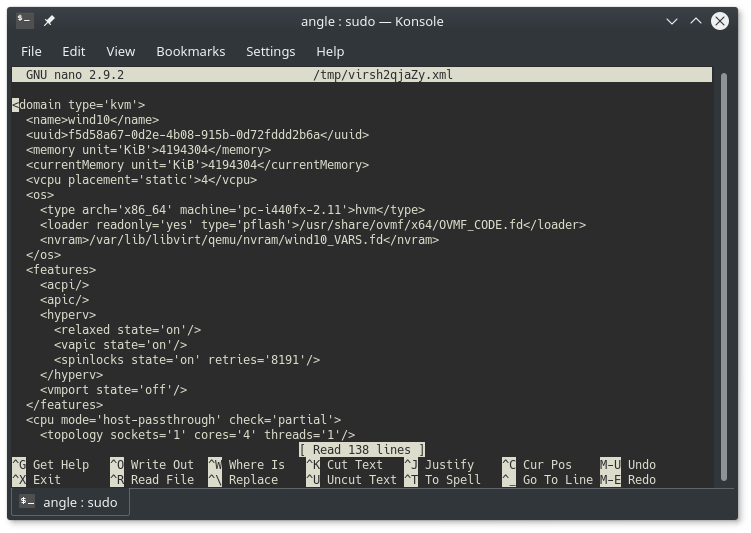Open the Konsole window menu icon
The width and height of the screenshot is (751, 533).
25,21
